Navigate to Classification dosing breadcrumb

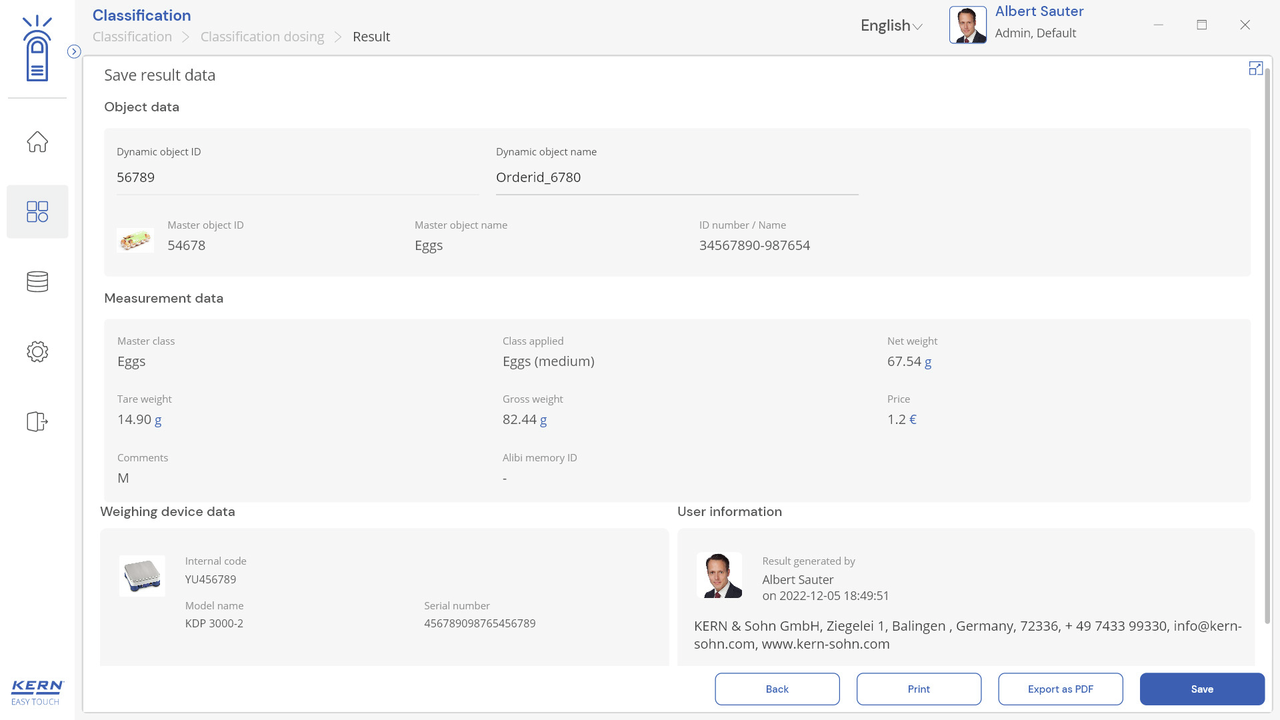(x=262, y=37)
